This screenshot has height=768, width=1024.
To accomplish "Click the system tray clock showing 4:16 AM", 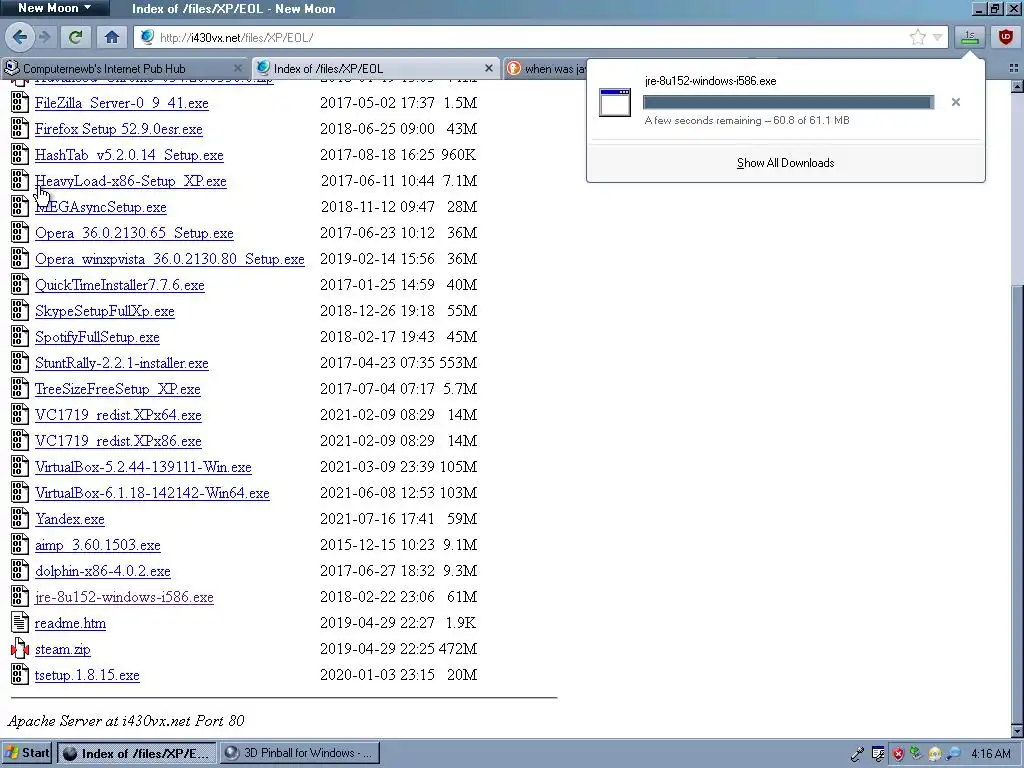I will pos(991,754).
